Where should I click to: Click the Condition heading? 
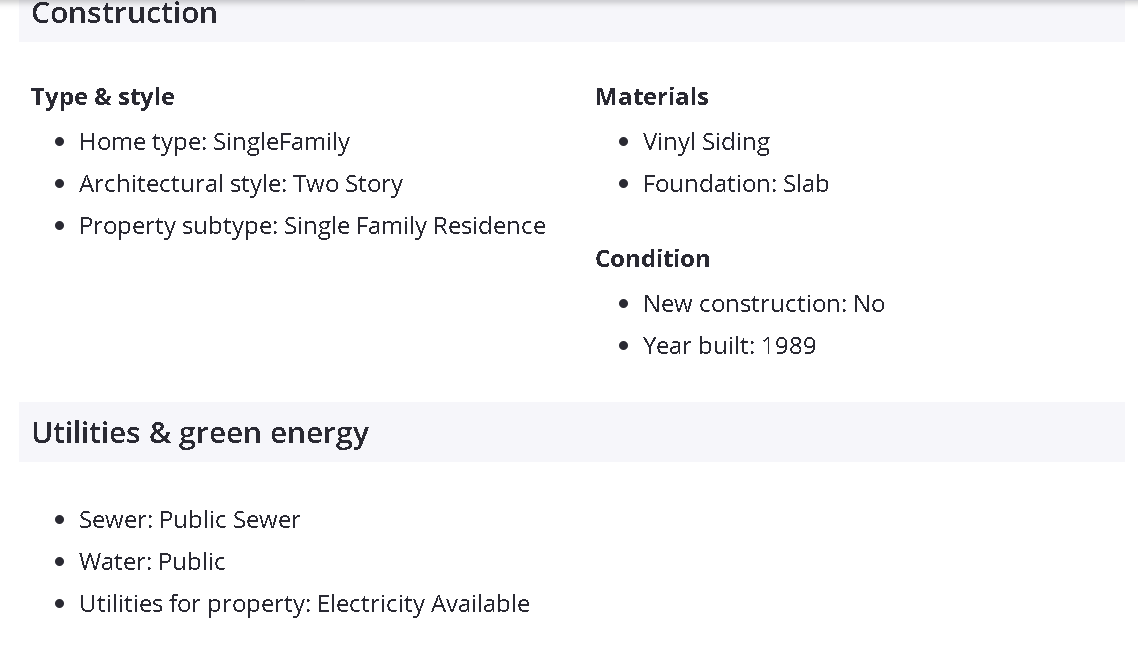tap(653, 259)
